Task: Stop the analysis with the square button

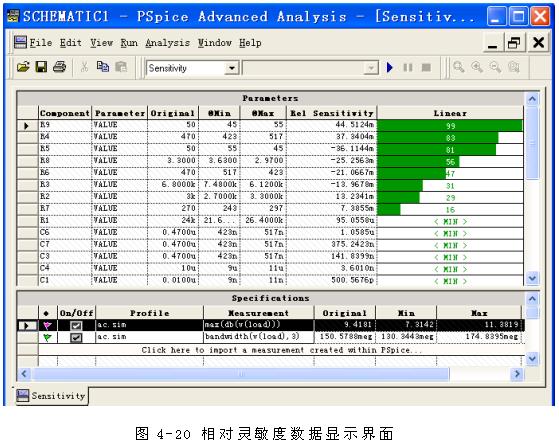Action: pyautogui.click(x=426, y=67)
